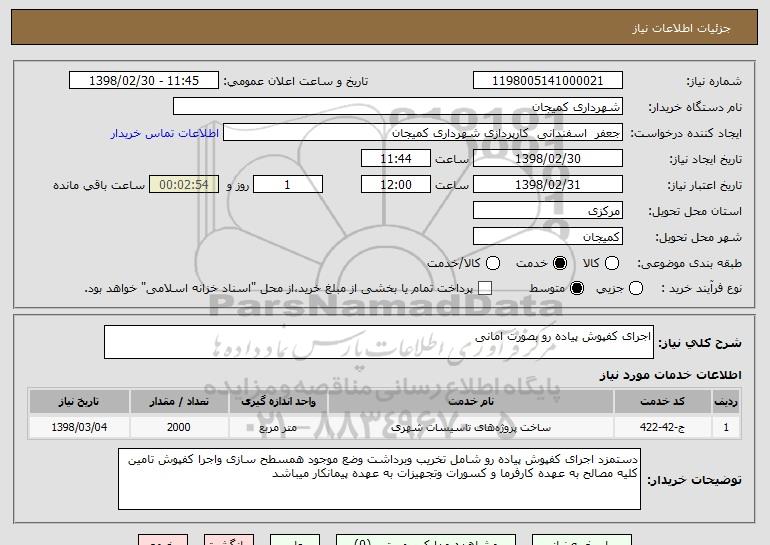Click the remaining days field showing 1
770x545 pixels.
(288, 185)
